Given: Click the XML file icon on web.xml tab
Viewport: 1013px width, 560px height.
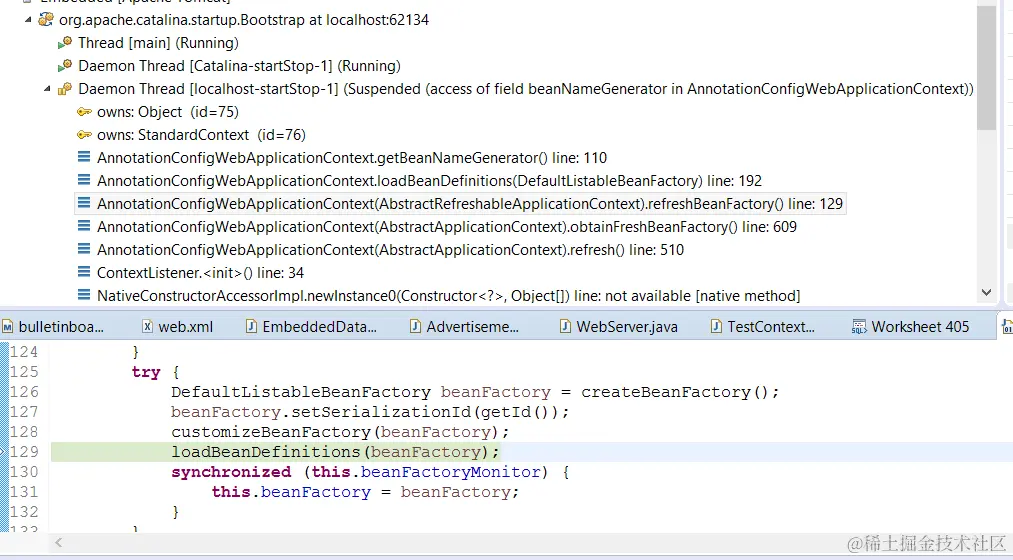Looking at the screenshot, I should [147, 327].
